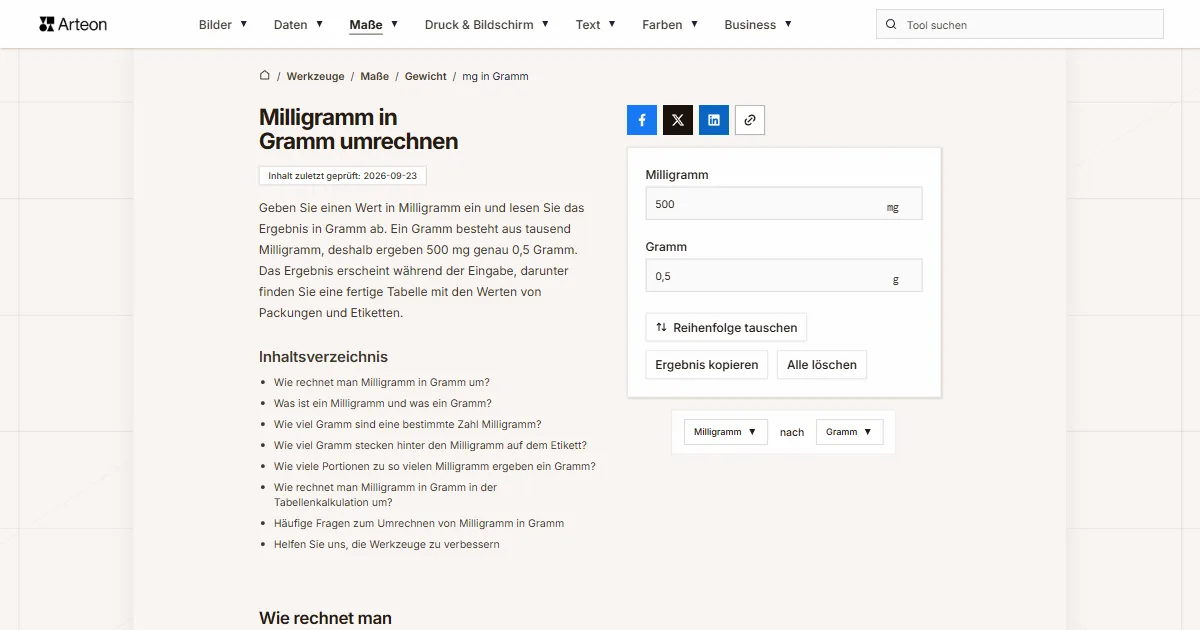Click the Gramm result field

point(784,275)
